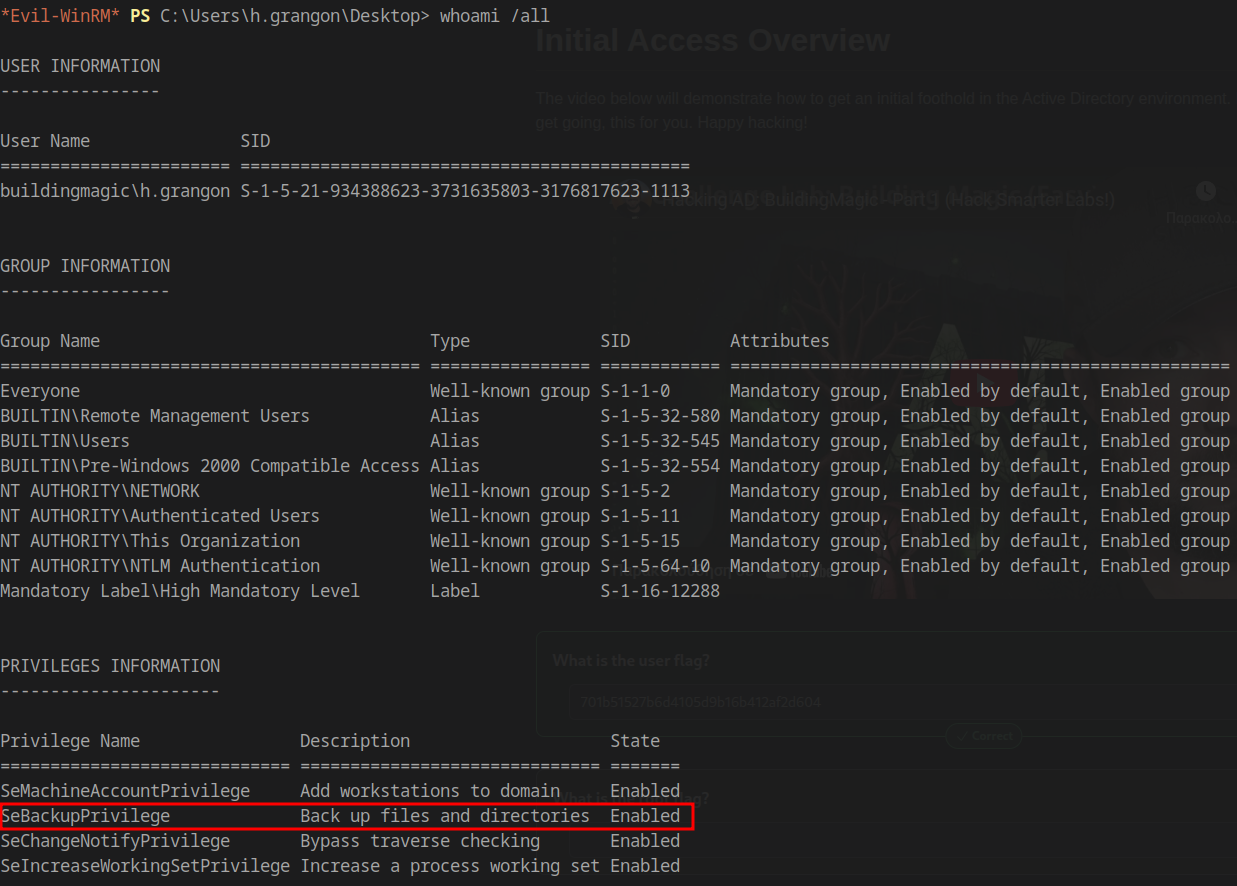Image resolution: width=1237 pixels, height=886 pixels.
Task: Click the video channel avatar icon
Action: tap(632, 201)
